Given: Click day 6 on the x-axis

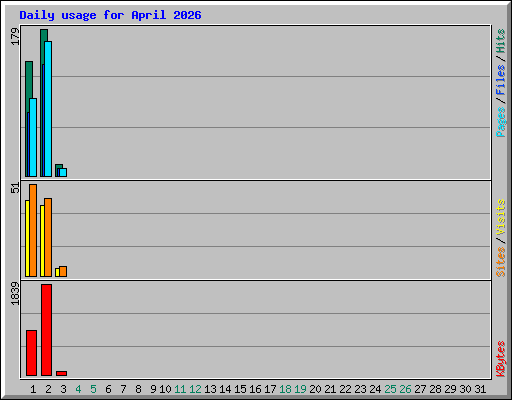Looking at the screenshot, I should (x=108, y=389).
